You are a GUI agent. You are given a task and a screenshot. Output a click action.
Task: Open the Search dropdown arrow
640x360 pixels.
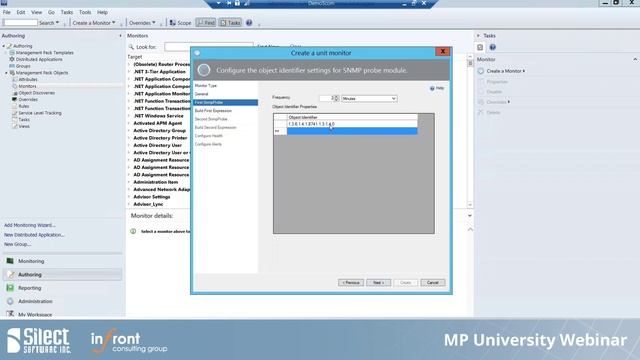58,23
